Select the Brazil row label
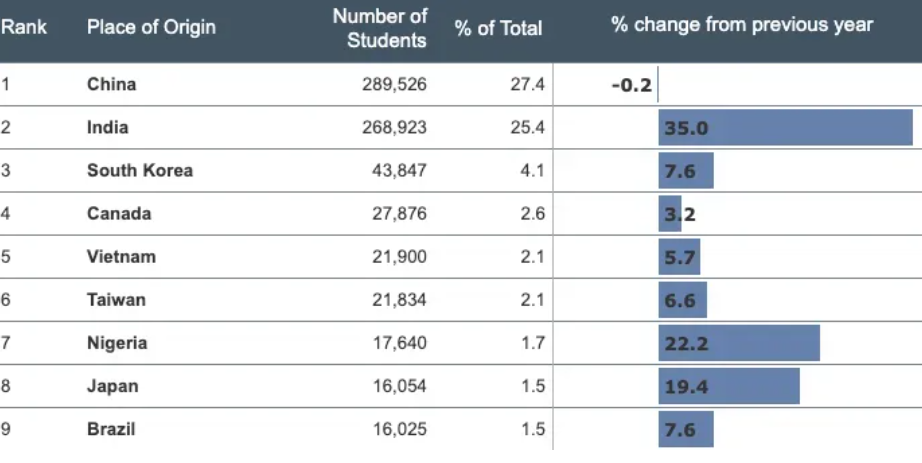 (x=111, y=429)
